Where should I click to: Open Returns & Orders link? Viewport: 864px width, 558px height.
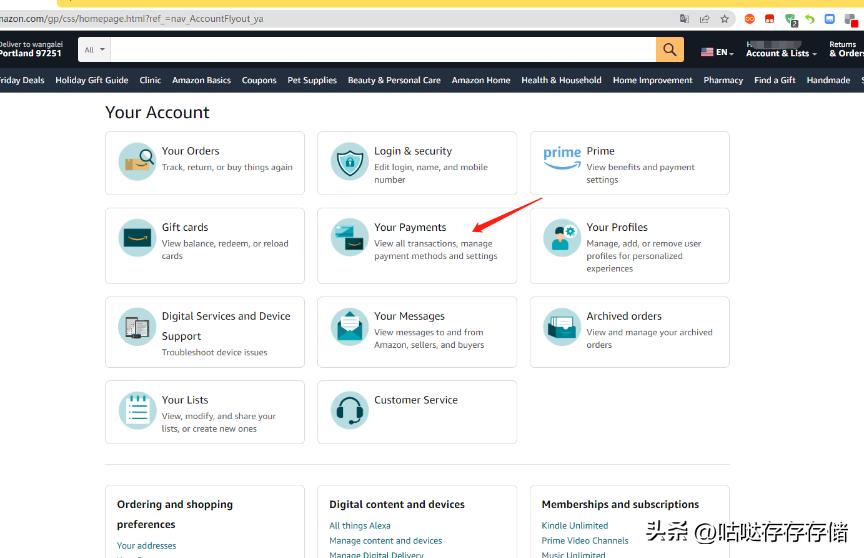point(846,49)
